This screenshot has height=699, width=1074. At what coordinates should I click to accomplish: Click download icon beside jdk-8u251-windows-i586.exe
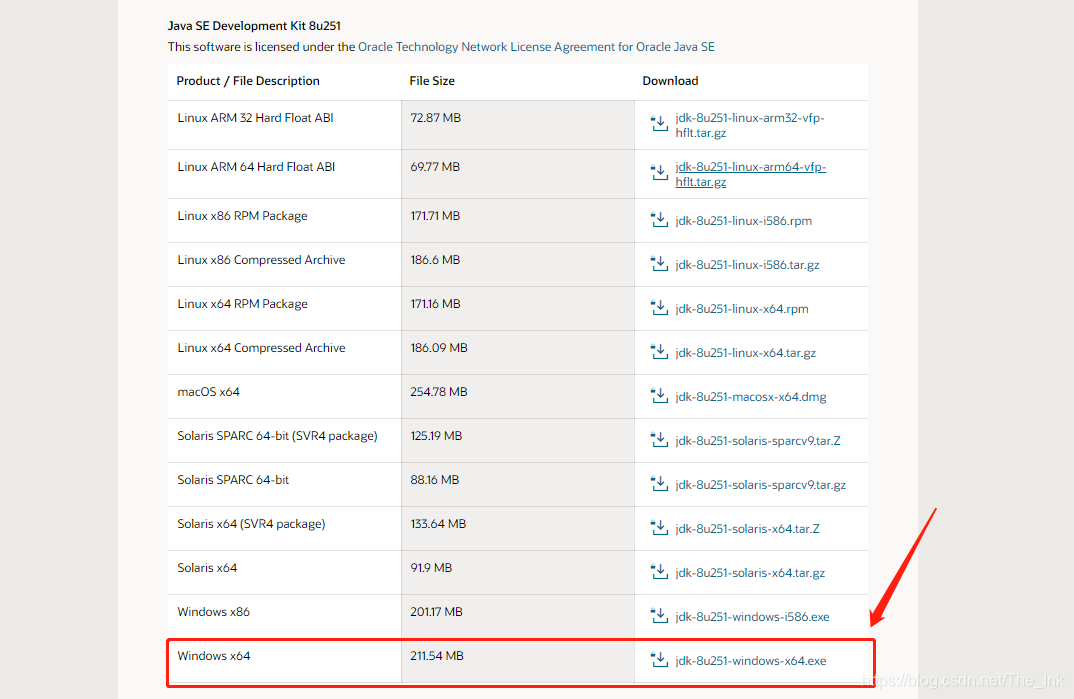tap(659, 615)
